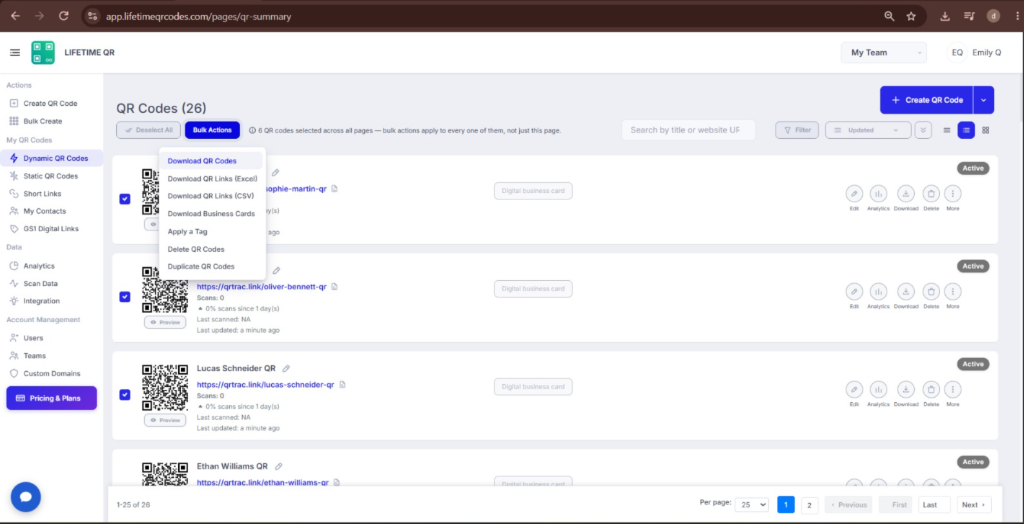The image size is (1024, 524).
Task: Switch to compact list view icon
Action: pos(946,130)
